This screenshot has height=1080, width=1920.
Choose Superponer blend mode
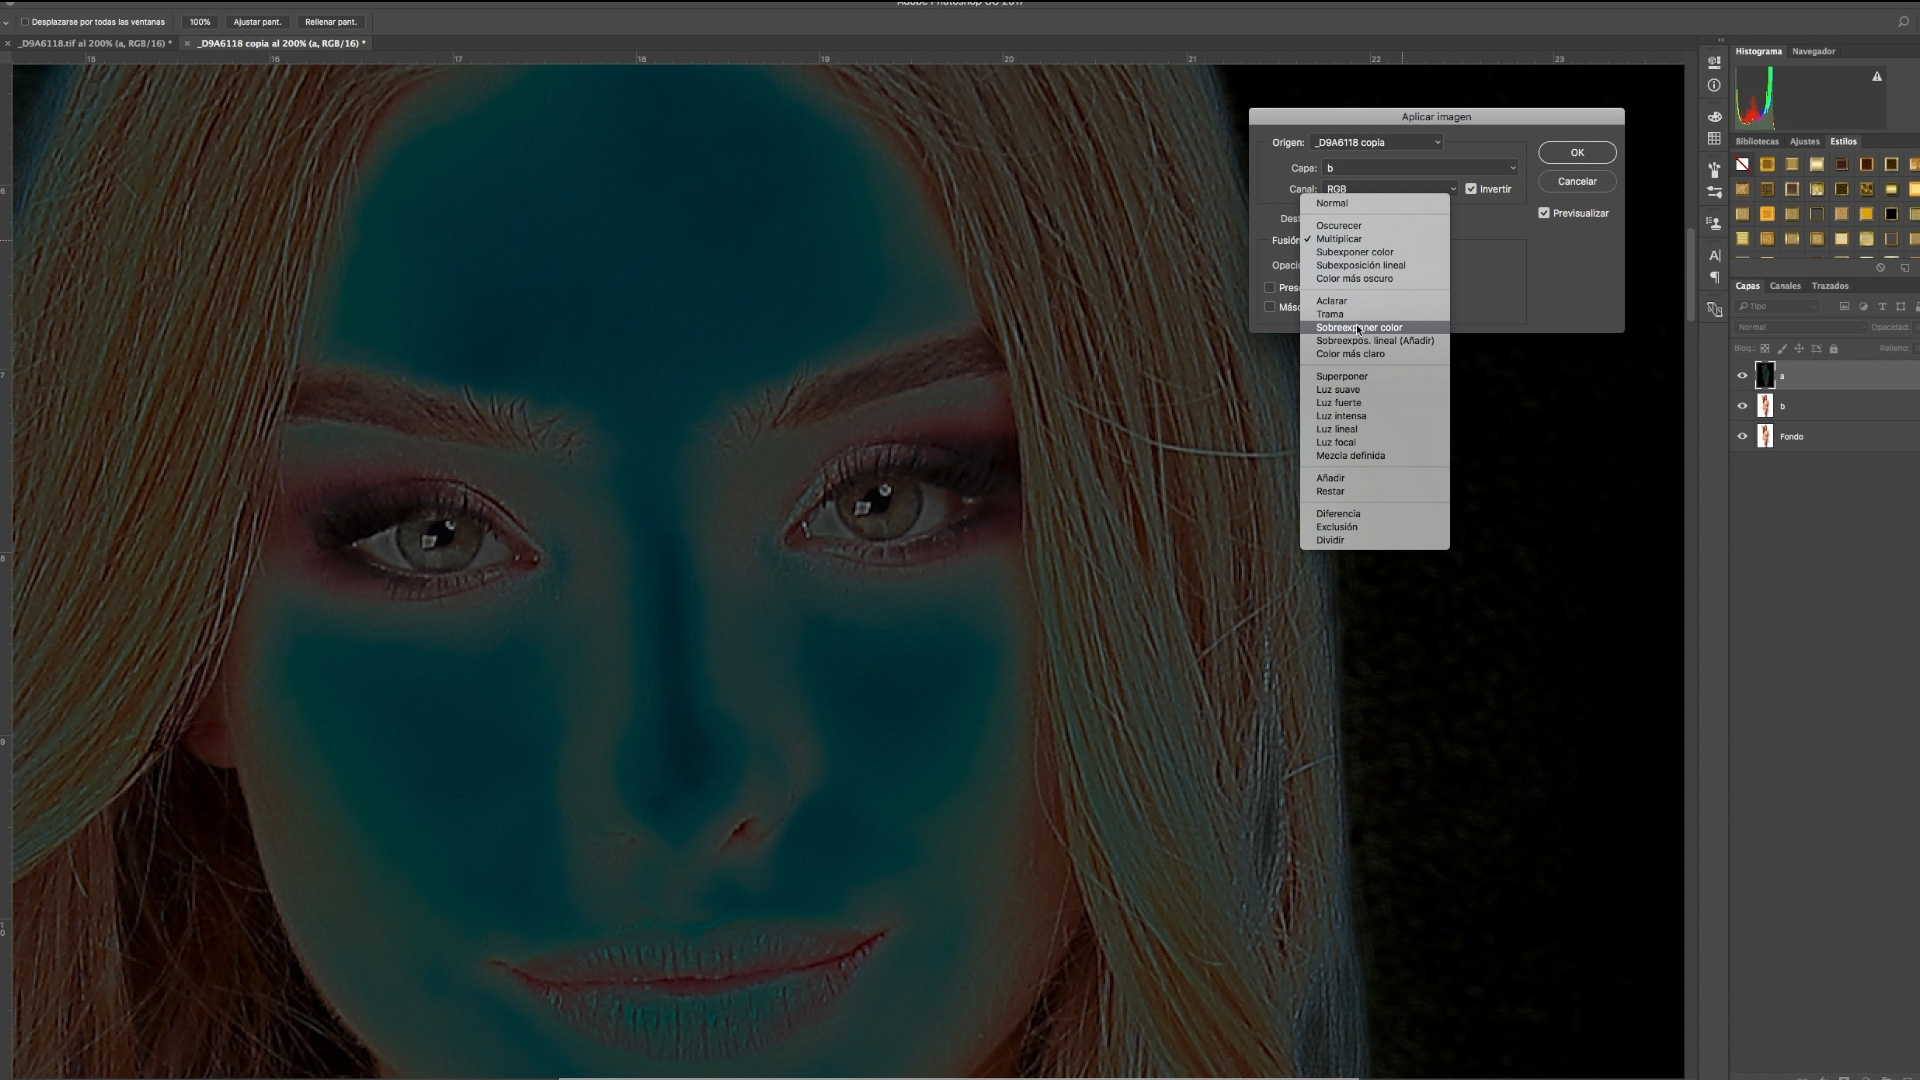[x=1375, y=376]
